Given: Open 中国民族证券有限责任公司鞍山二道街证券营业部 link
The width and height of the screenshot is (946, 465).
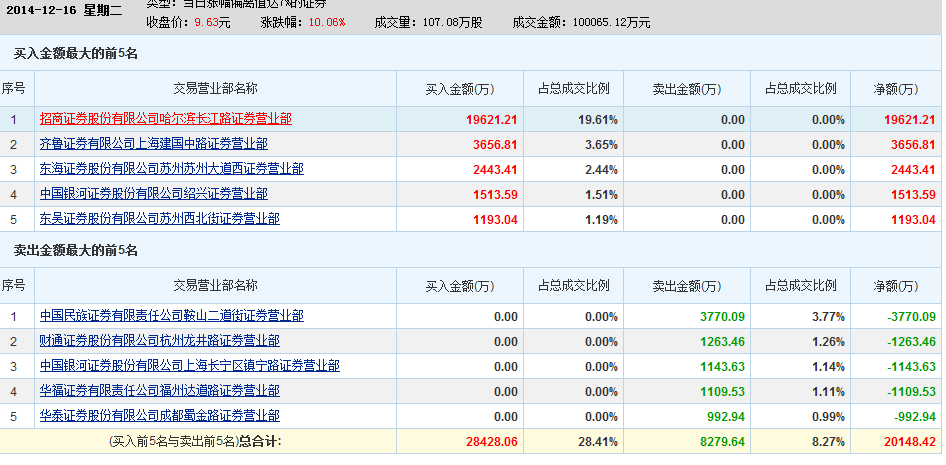Looking at the screenshot, I should point(172,316).
